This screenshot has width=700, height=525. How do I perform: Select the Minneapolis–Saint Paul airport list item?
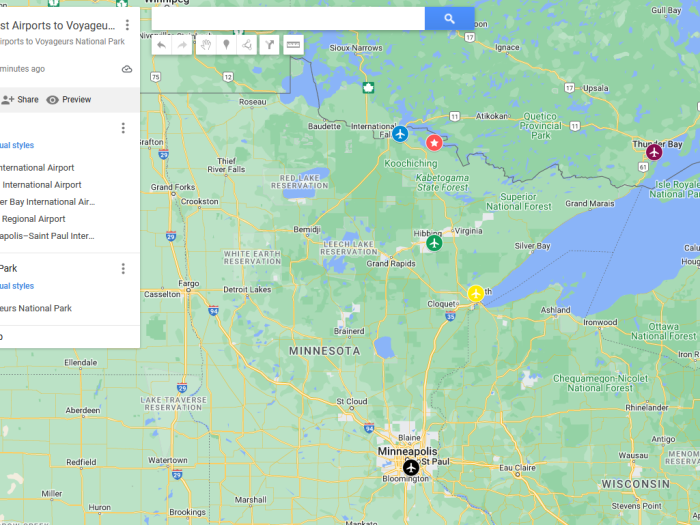(x=47, y=236)
